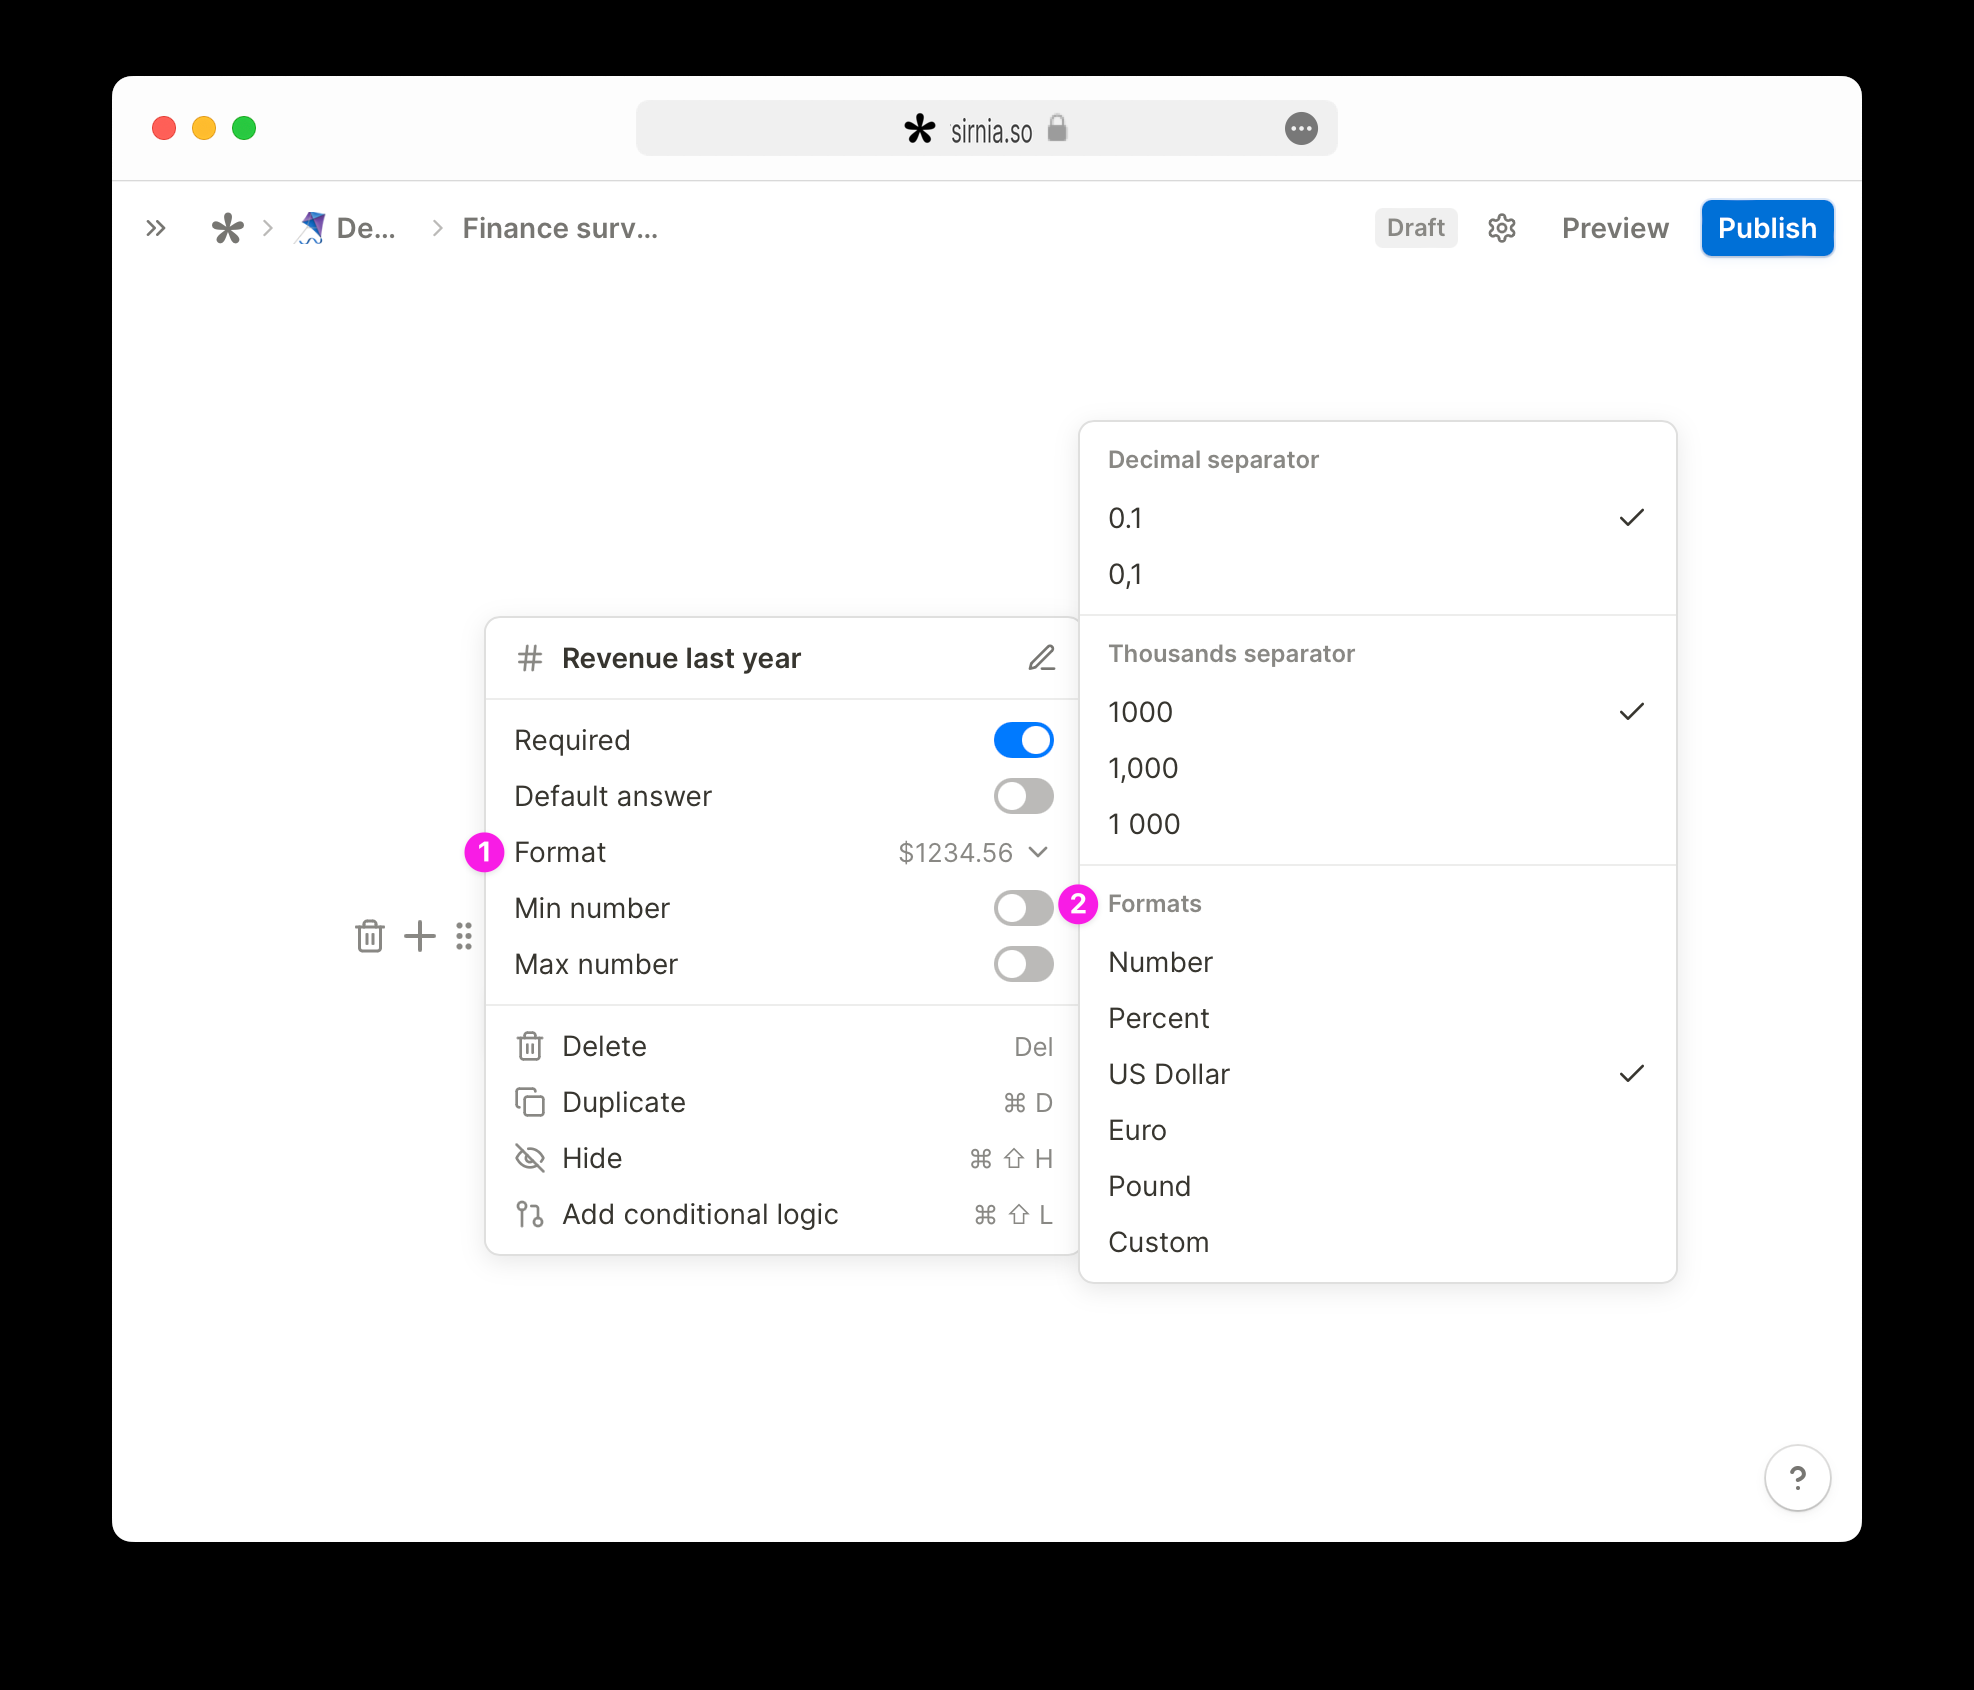1974x1690 pixels.
Task: Open the more options ellipsis in address bar
Action: click(1300, 128)
